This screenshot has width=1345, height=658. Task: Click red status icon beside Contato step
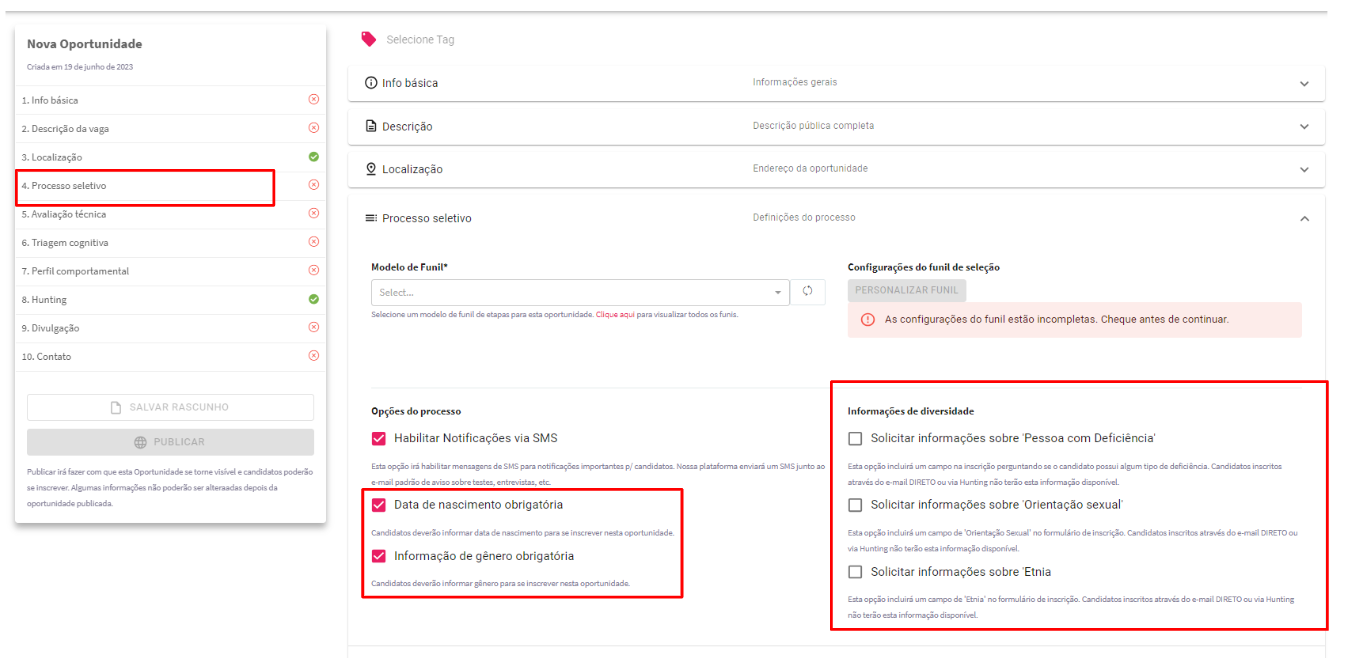[314, 356]
